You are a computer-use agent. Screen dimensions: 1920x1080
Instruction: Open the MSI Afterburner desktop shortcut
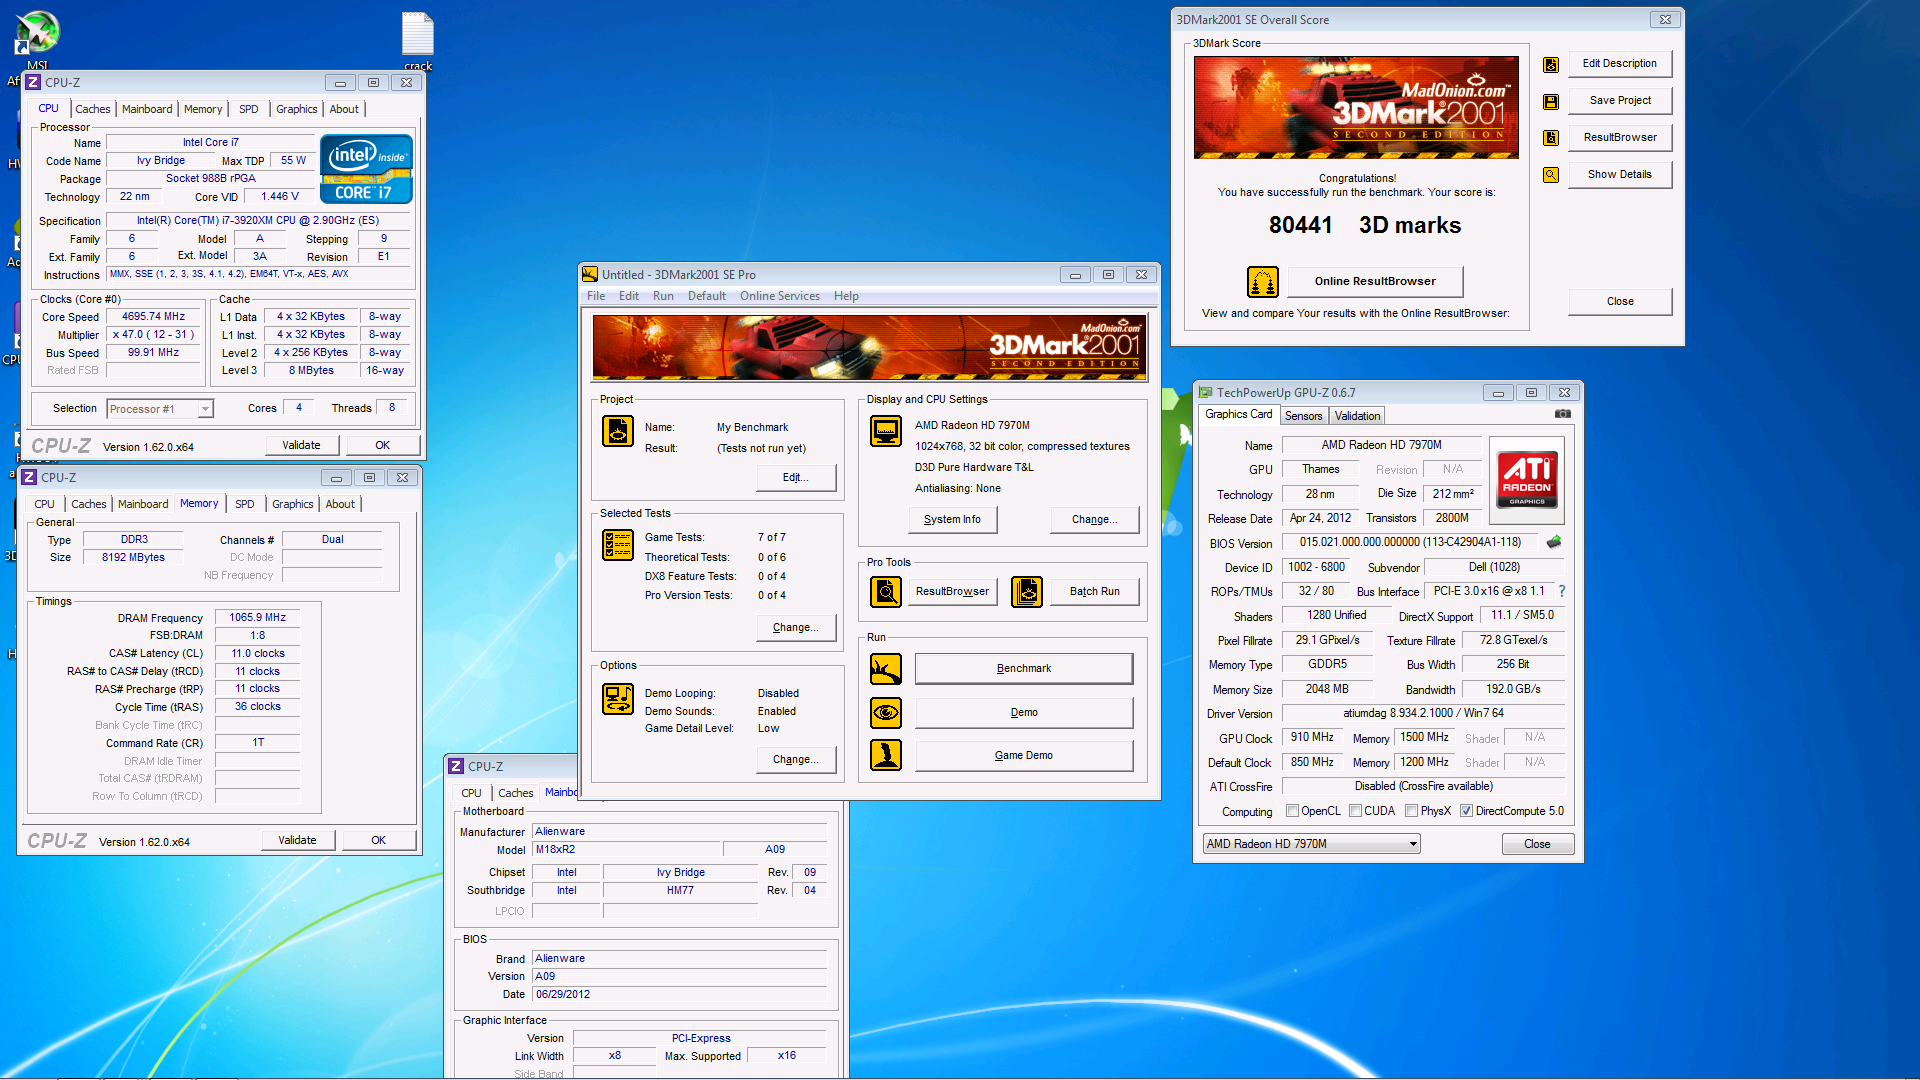37,40
